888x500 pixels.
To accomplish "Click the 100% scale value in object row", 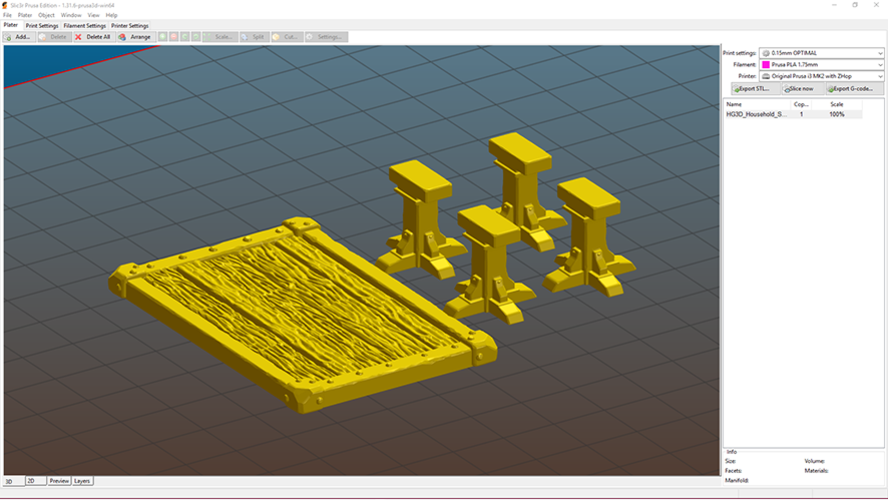I will pyautogui.click(x=836, y=114).
